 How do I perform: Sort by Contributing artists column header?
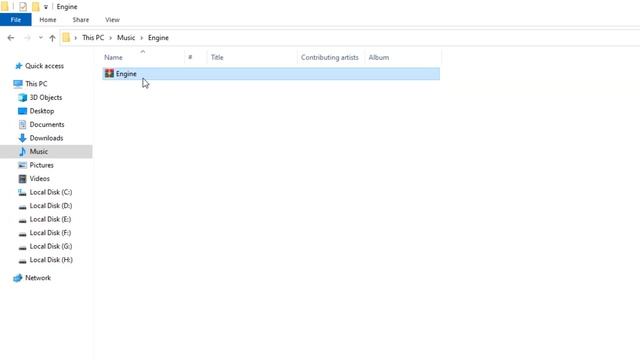coord(330,58)
